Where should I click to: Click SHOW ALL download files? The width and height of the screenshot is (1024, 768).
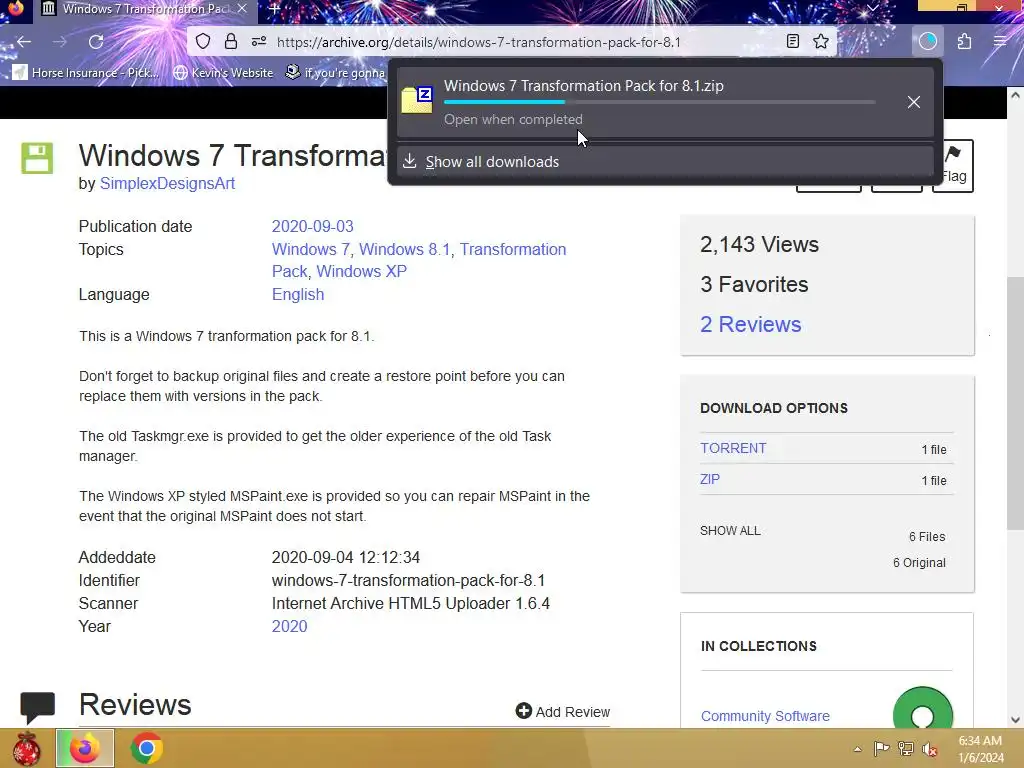pos(730,530)
